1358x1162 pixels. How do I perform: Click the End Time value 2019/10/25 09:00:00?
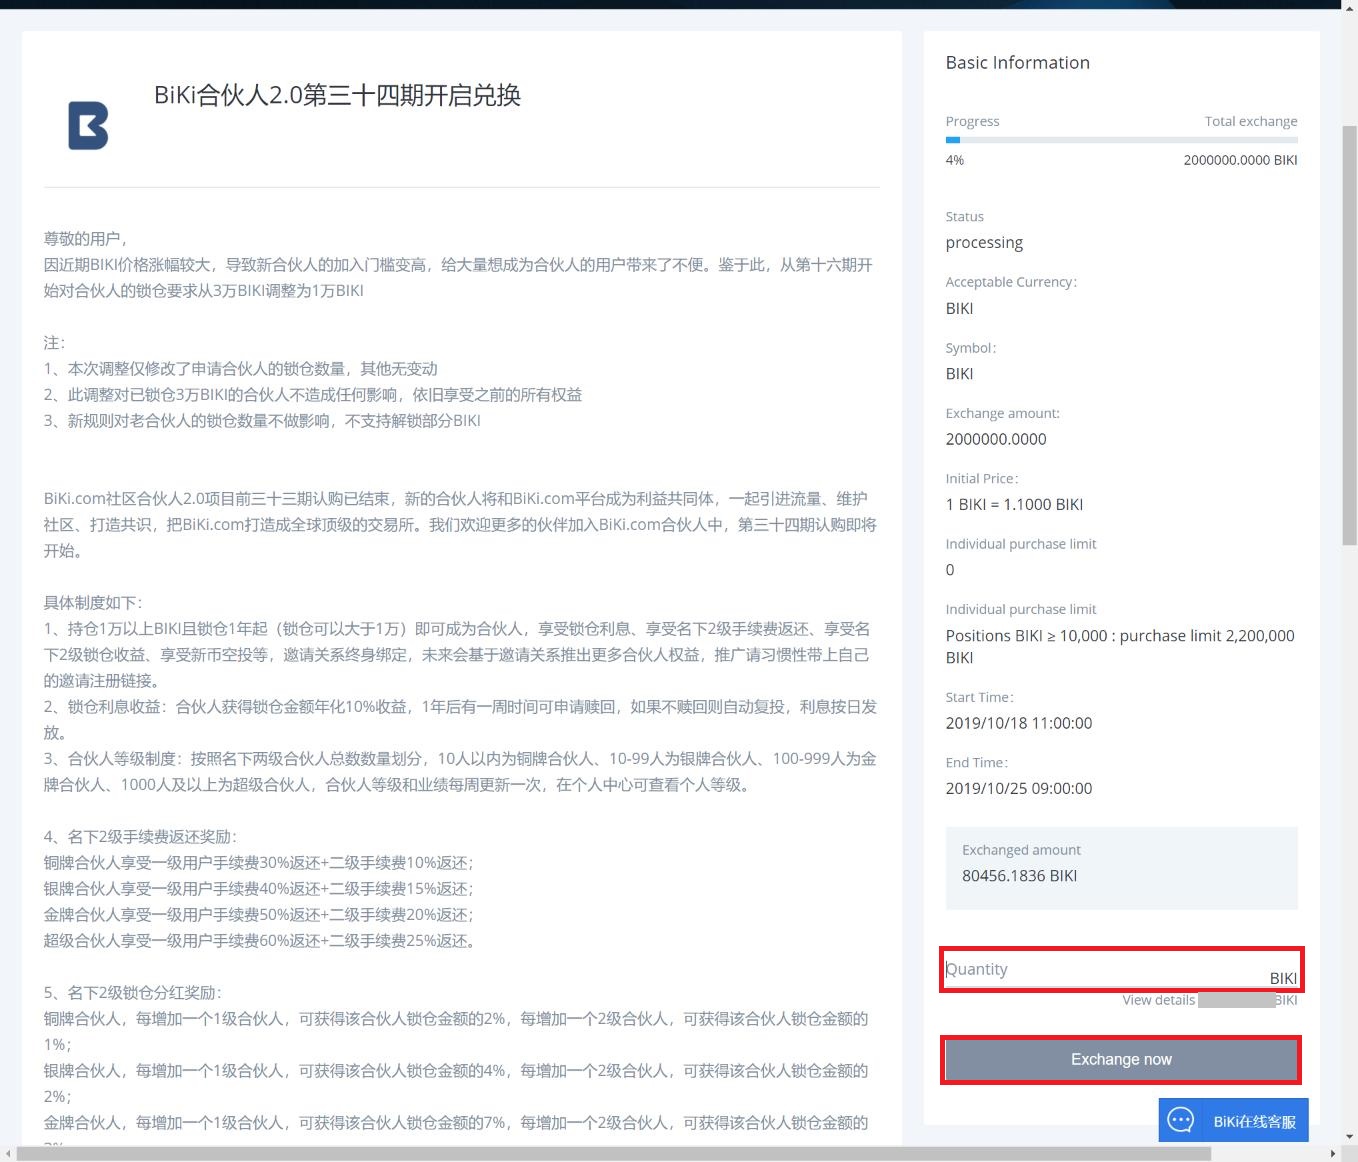[1019, 788]
